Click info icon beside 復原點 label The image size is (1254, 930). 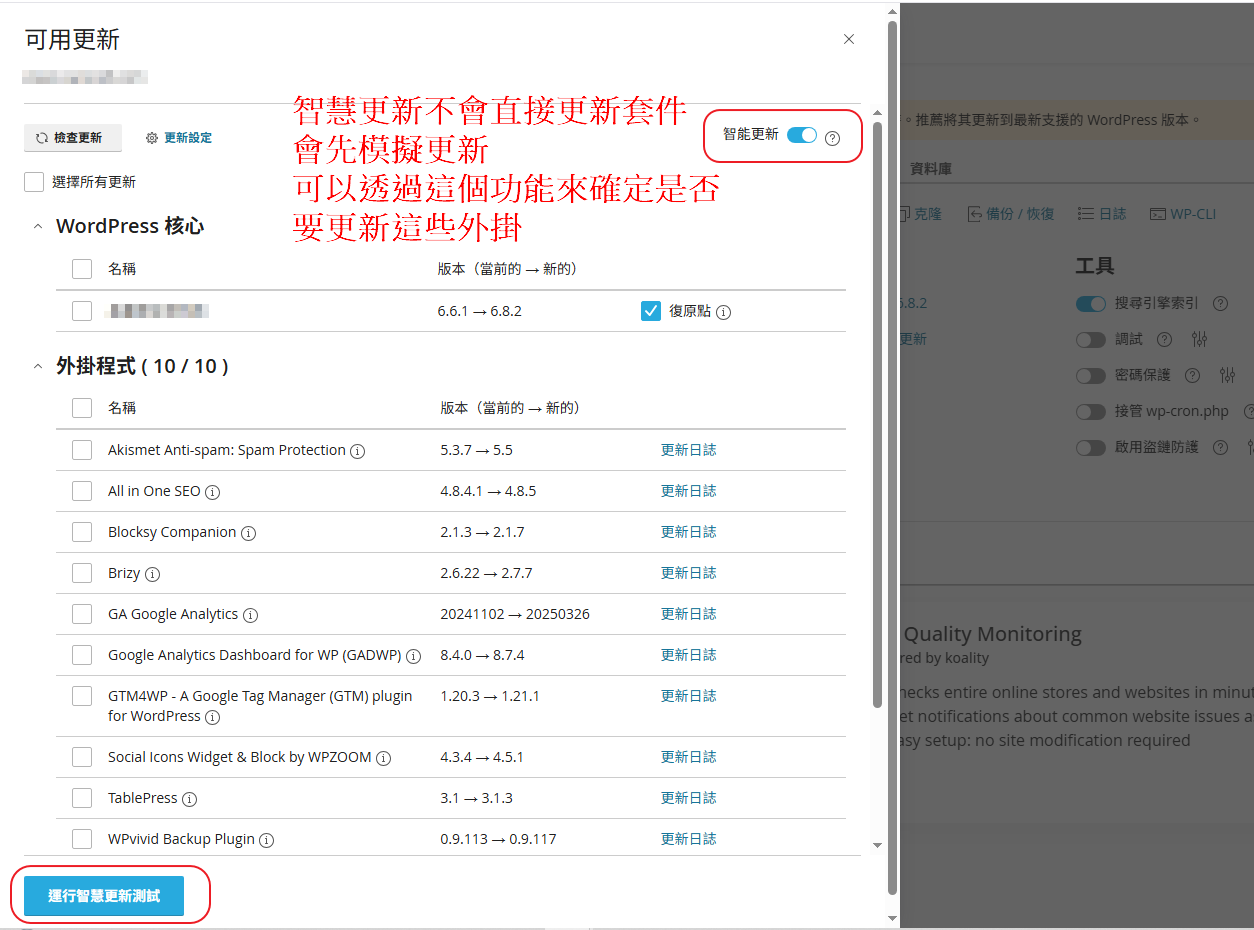coord(723,312)
